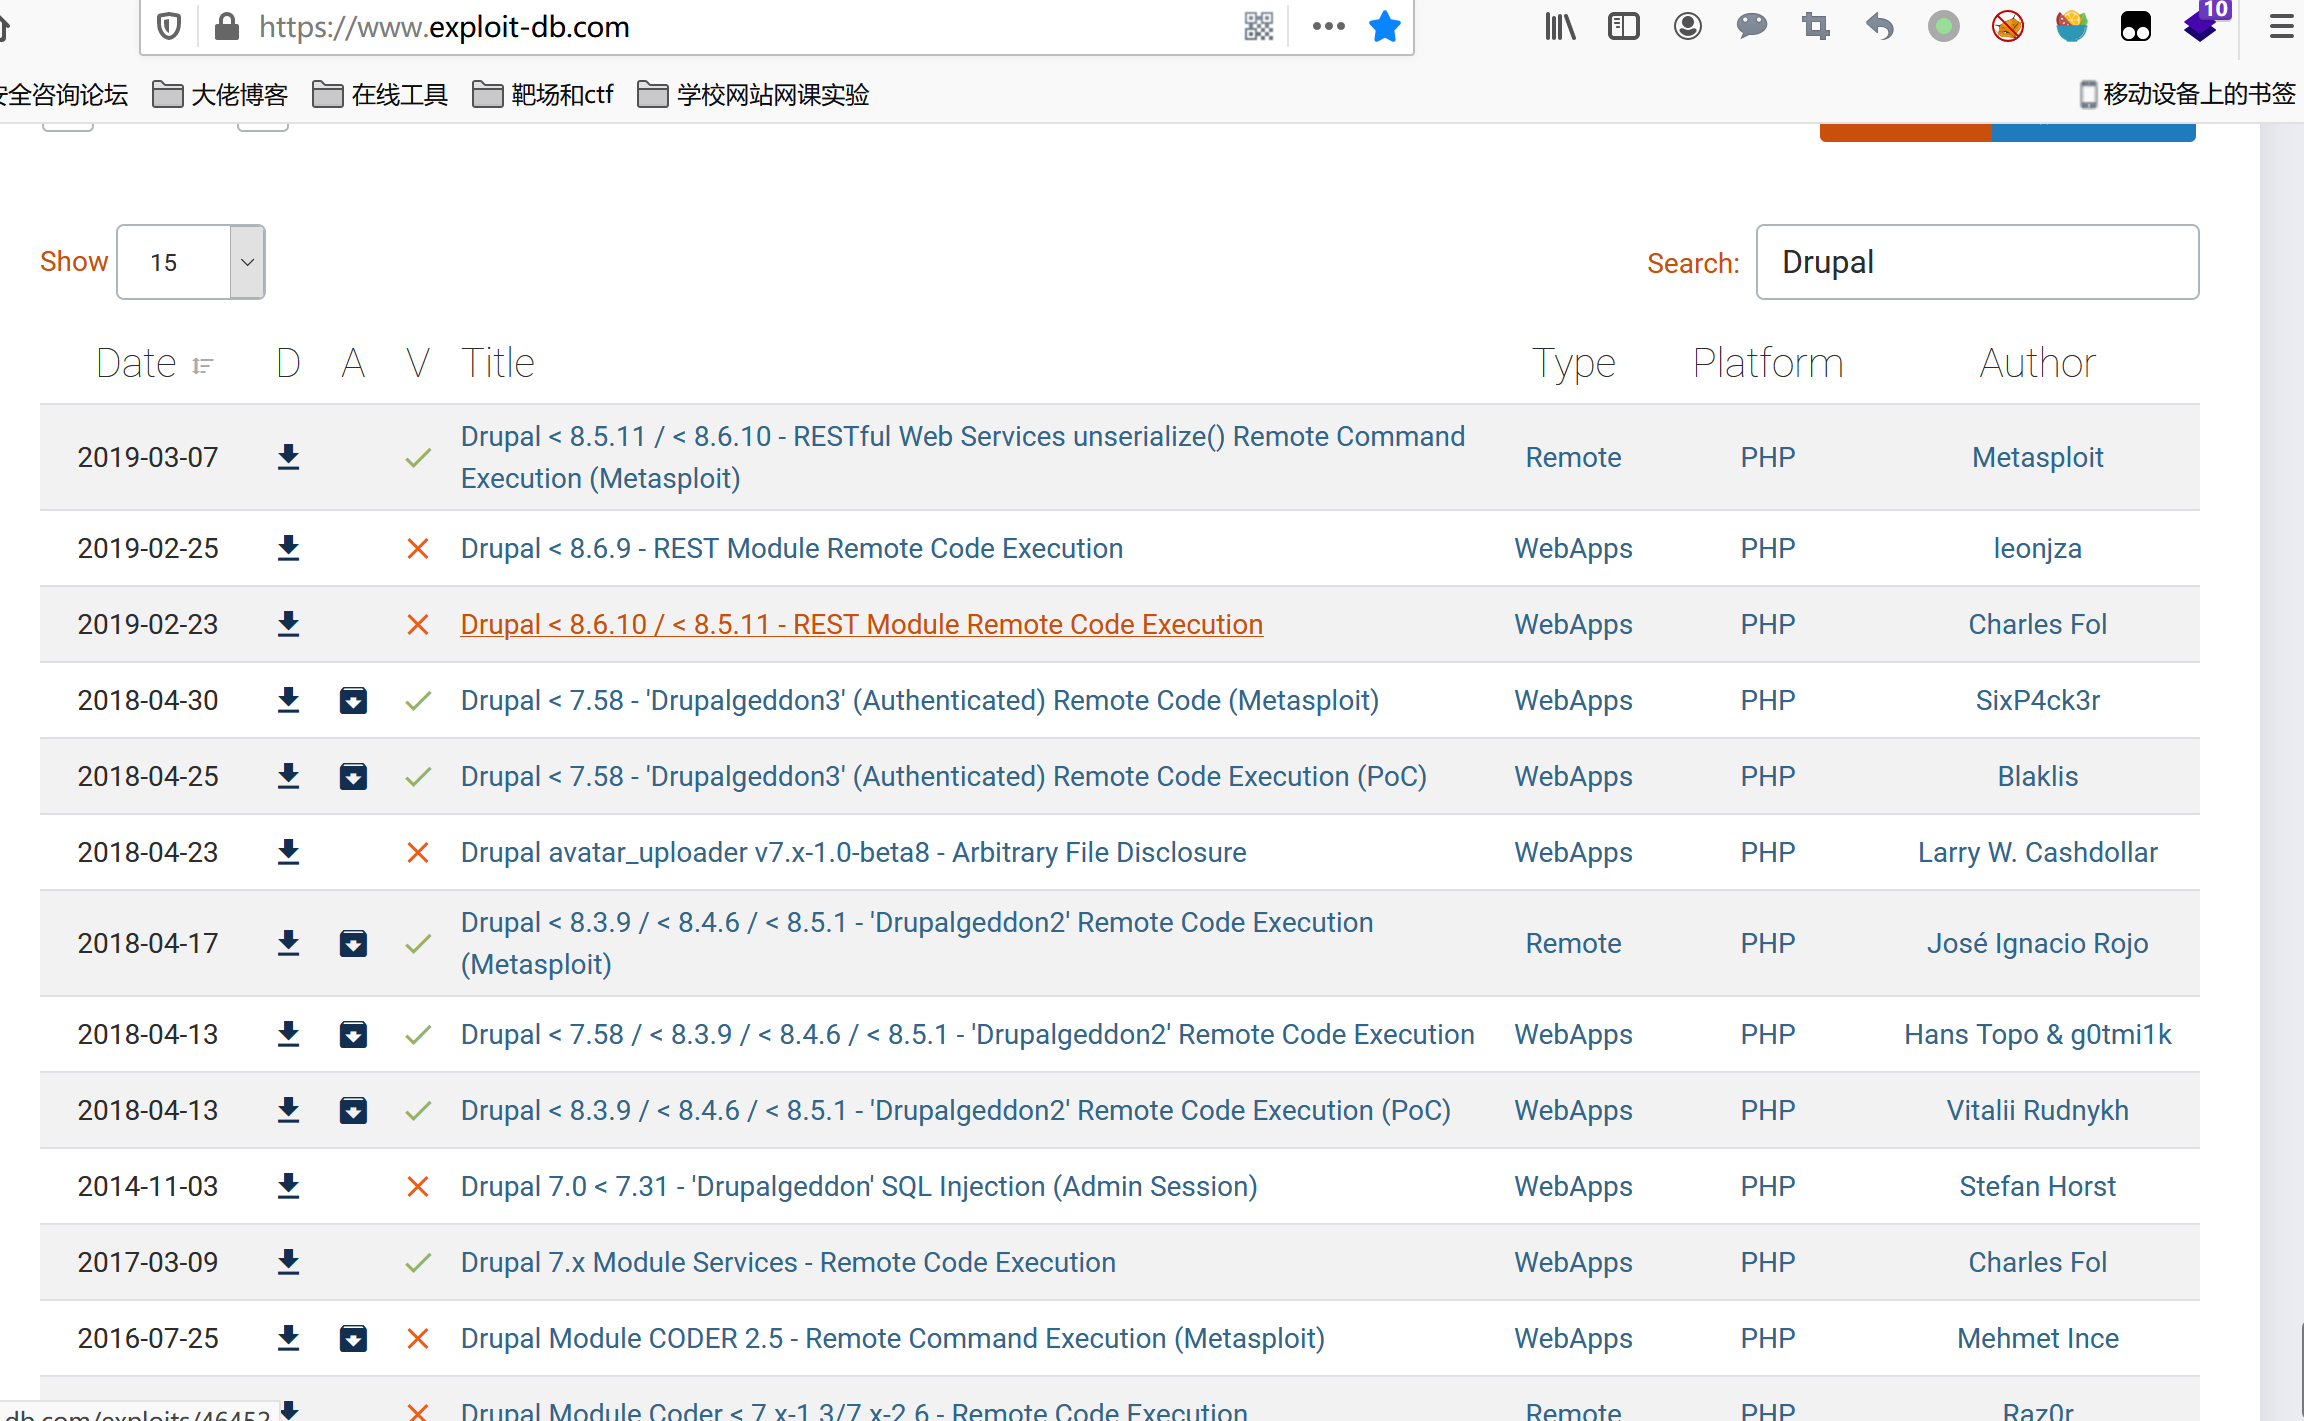This screenshot has height=1421, width=2304.
Task: Download the 2019-02-23 Charles Fol exploit
Action: (x=288, y=624)
